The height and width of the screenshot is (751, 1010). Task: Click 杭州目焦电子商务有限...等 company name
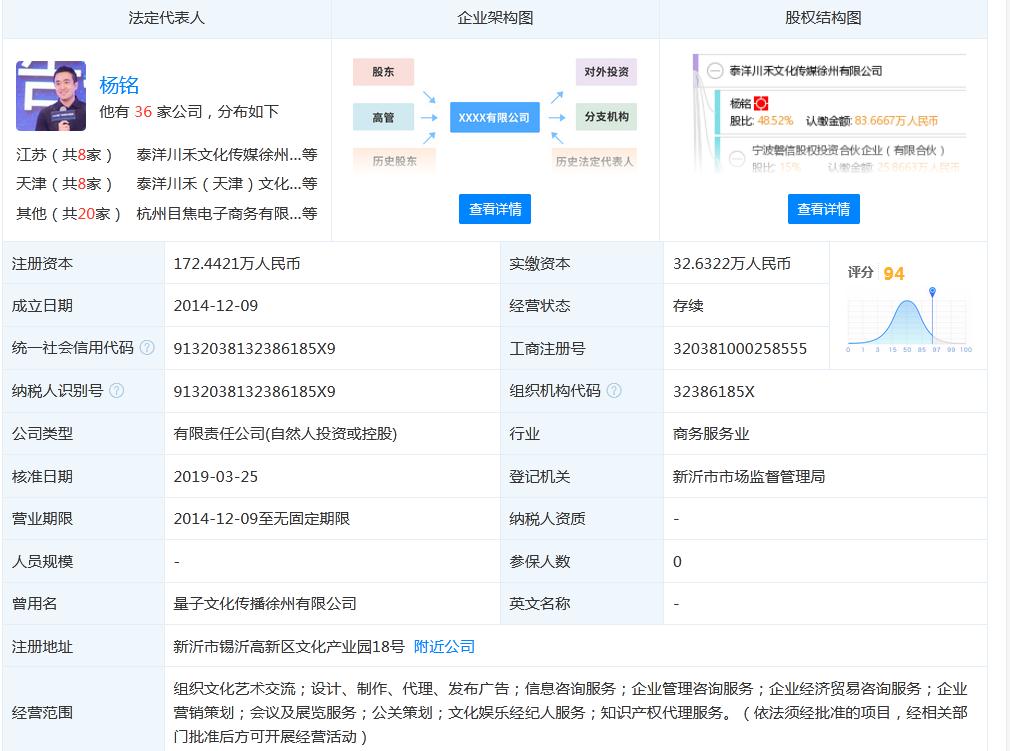[x=227, y=213]
